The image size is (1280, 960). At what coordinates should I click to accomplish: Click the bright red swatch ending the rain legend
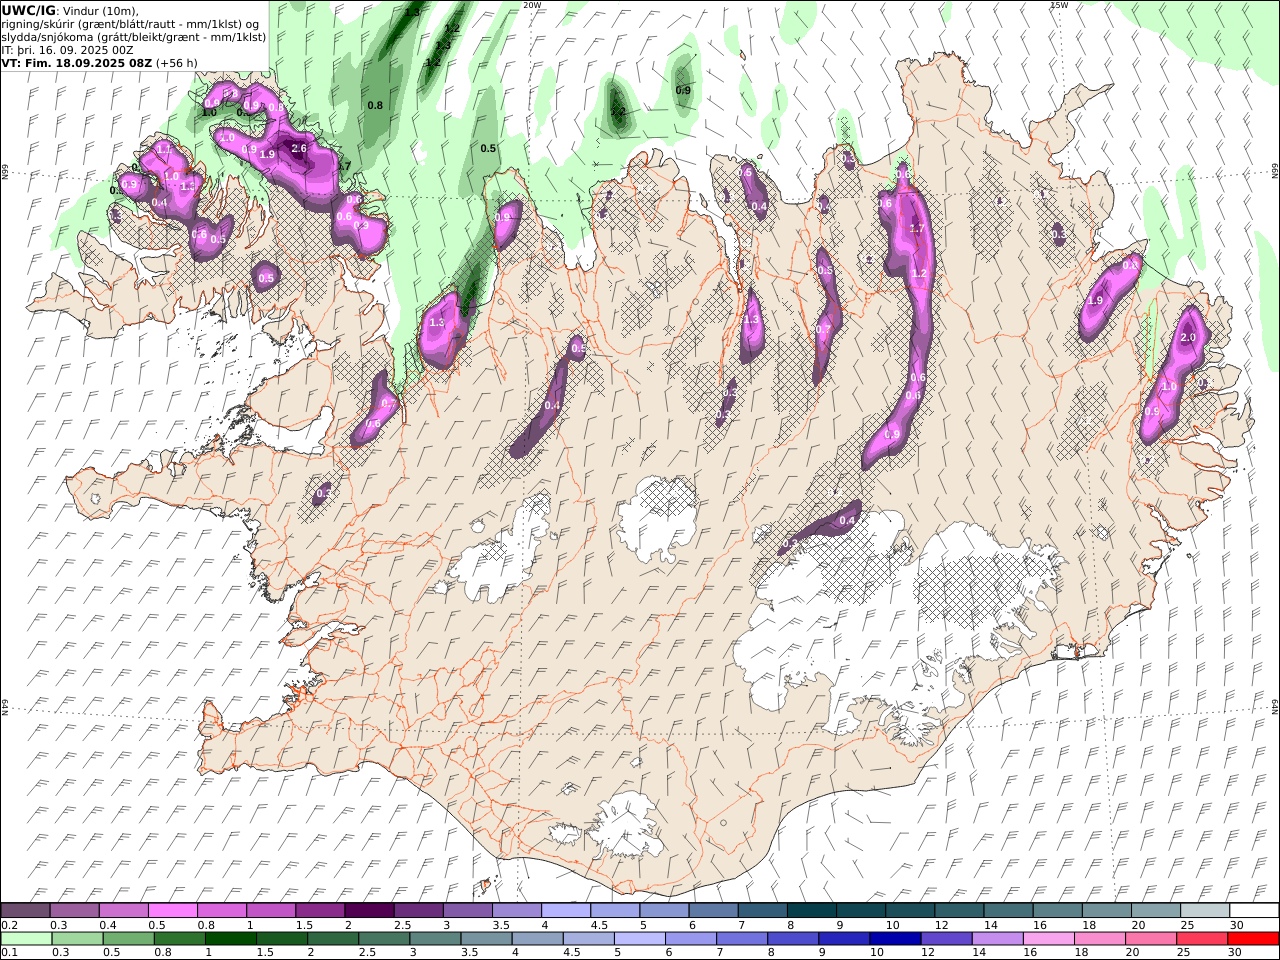1253,938
